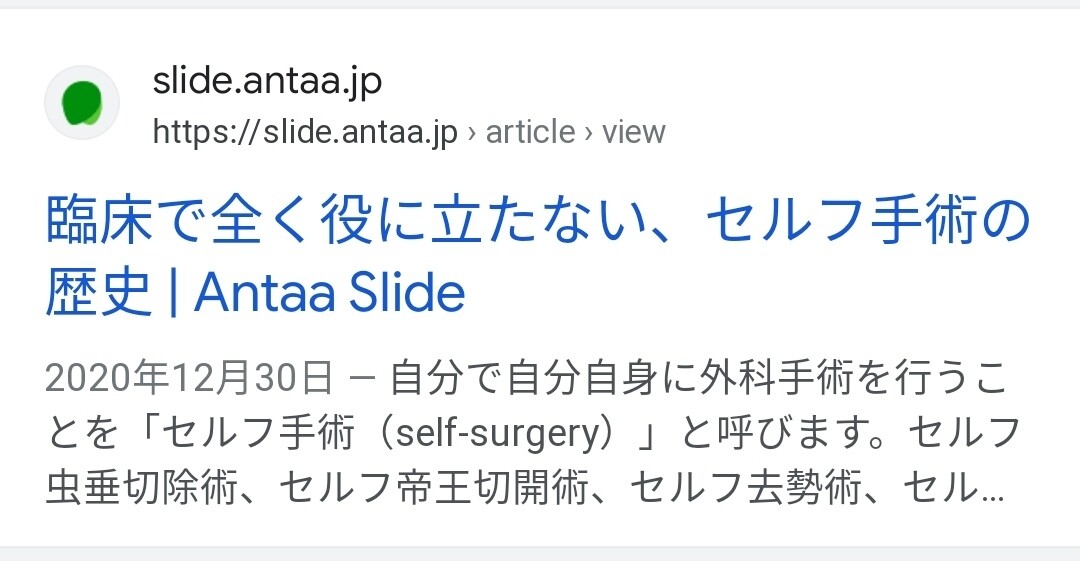Select the "view" breadcrumb segment

(633, 132)
